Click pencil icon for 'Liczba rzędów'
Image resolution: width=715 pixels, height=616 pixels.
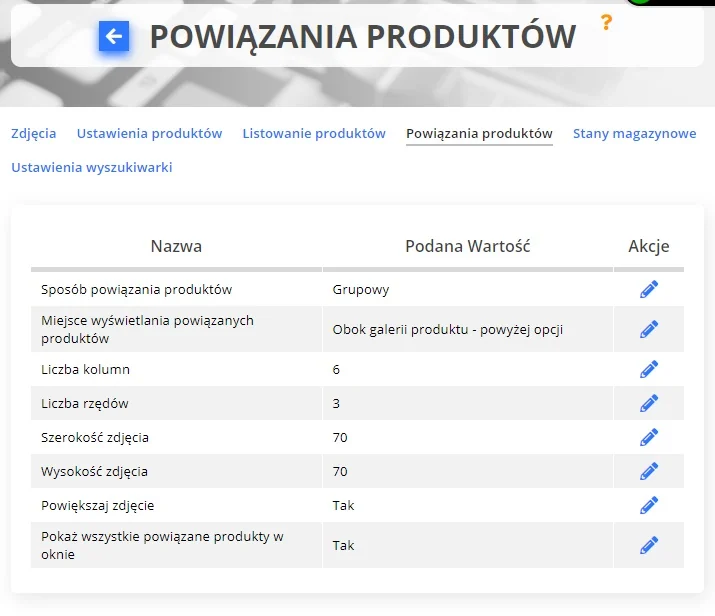[x=649, y=403]
